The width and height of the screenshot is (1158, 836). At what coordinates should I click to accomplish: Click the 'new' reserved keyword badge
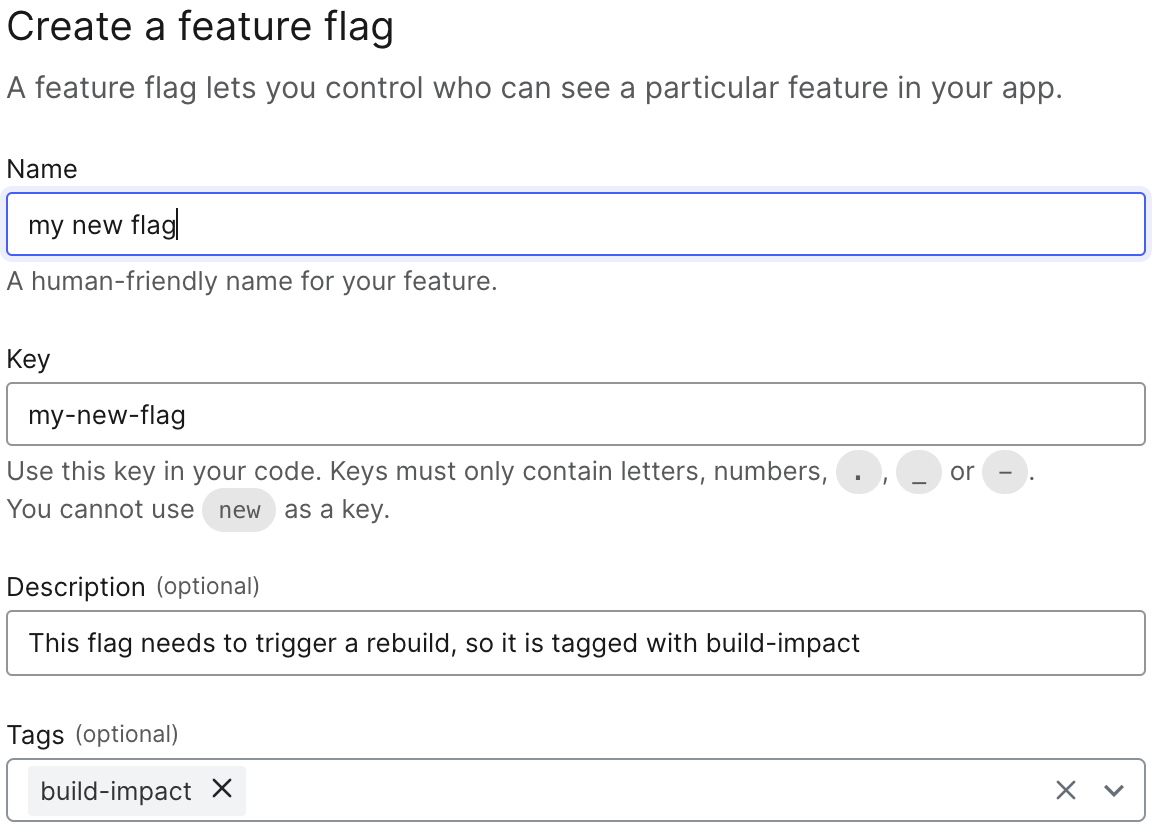(x=238, y=510)
